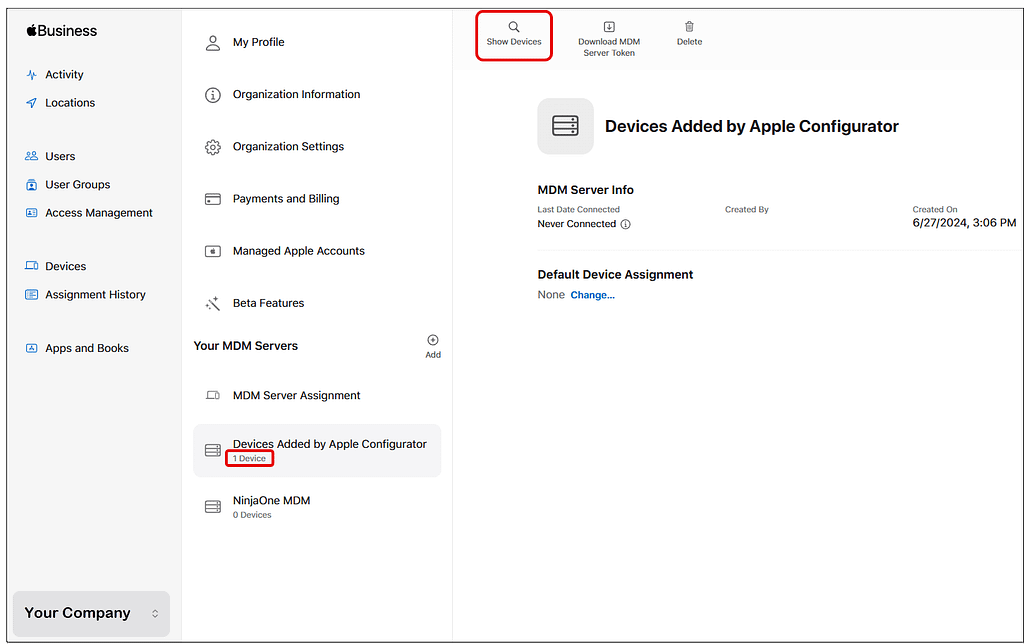The image size is (1024, 644).
Task: View User Groups in sidebar
Action: tap(77, 184)
